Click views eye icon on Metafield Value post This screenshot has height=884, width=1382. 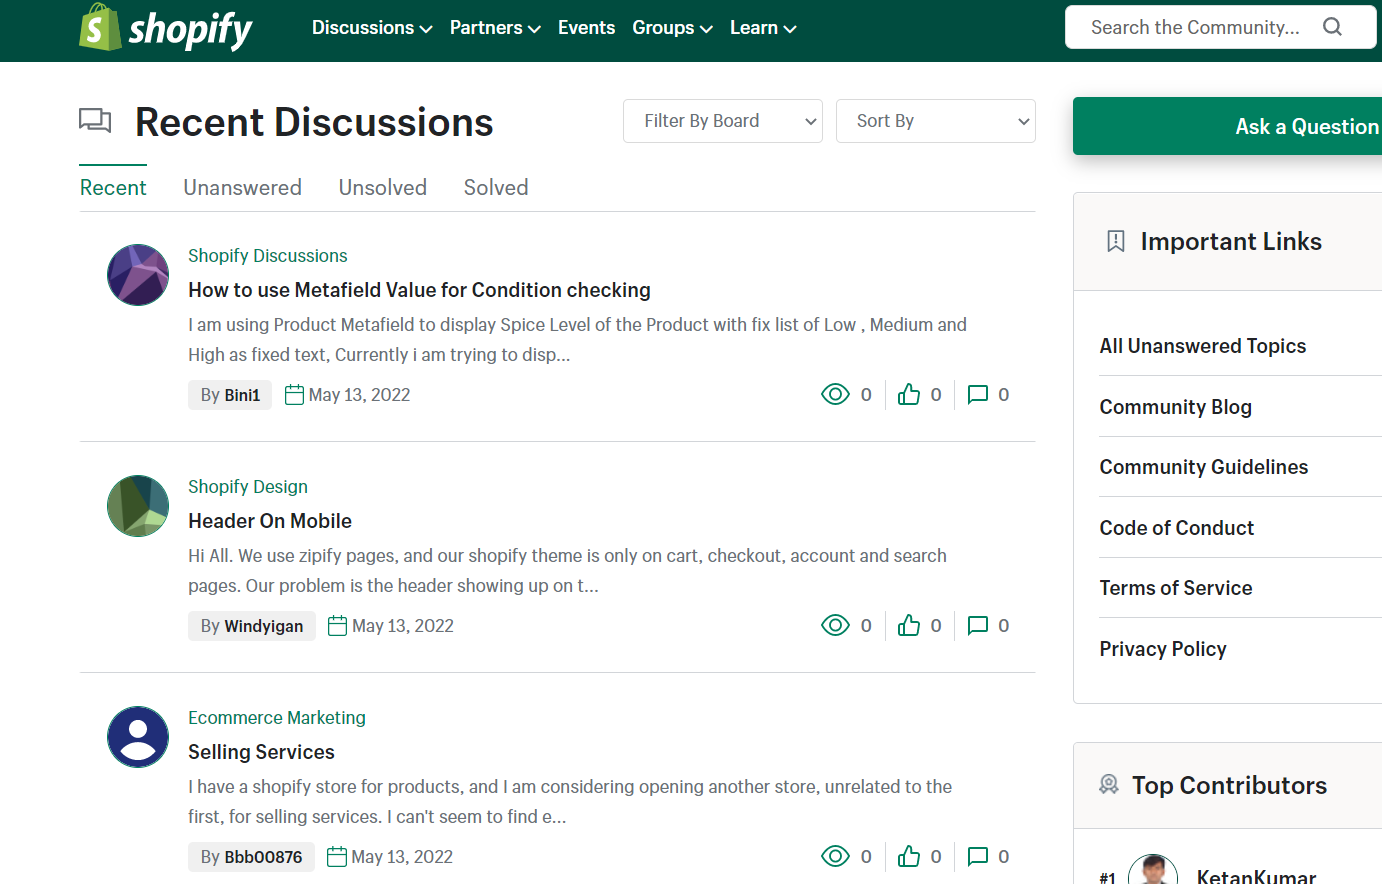click(835, 394)
